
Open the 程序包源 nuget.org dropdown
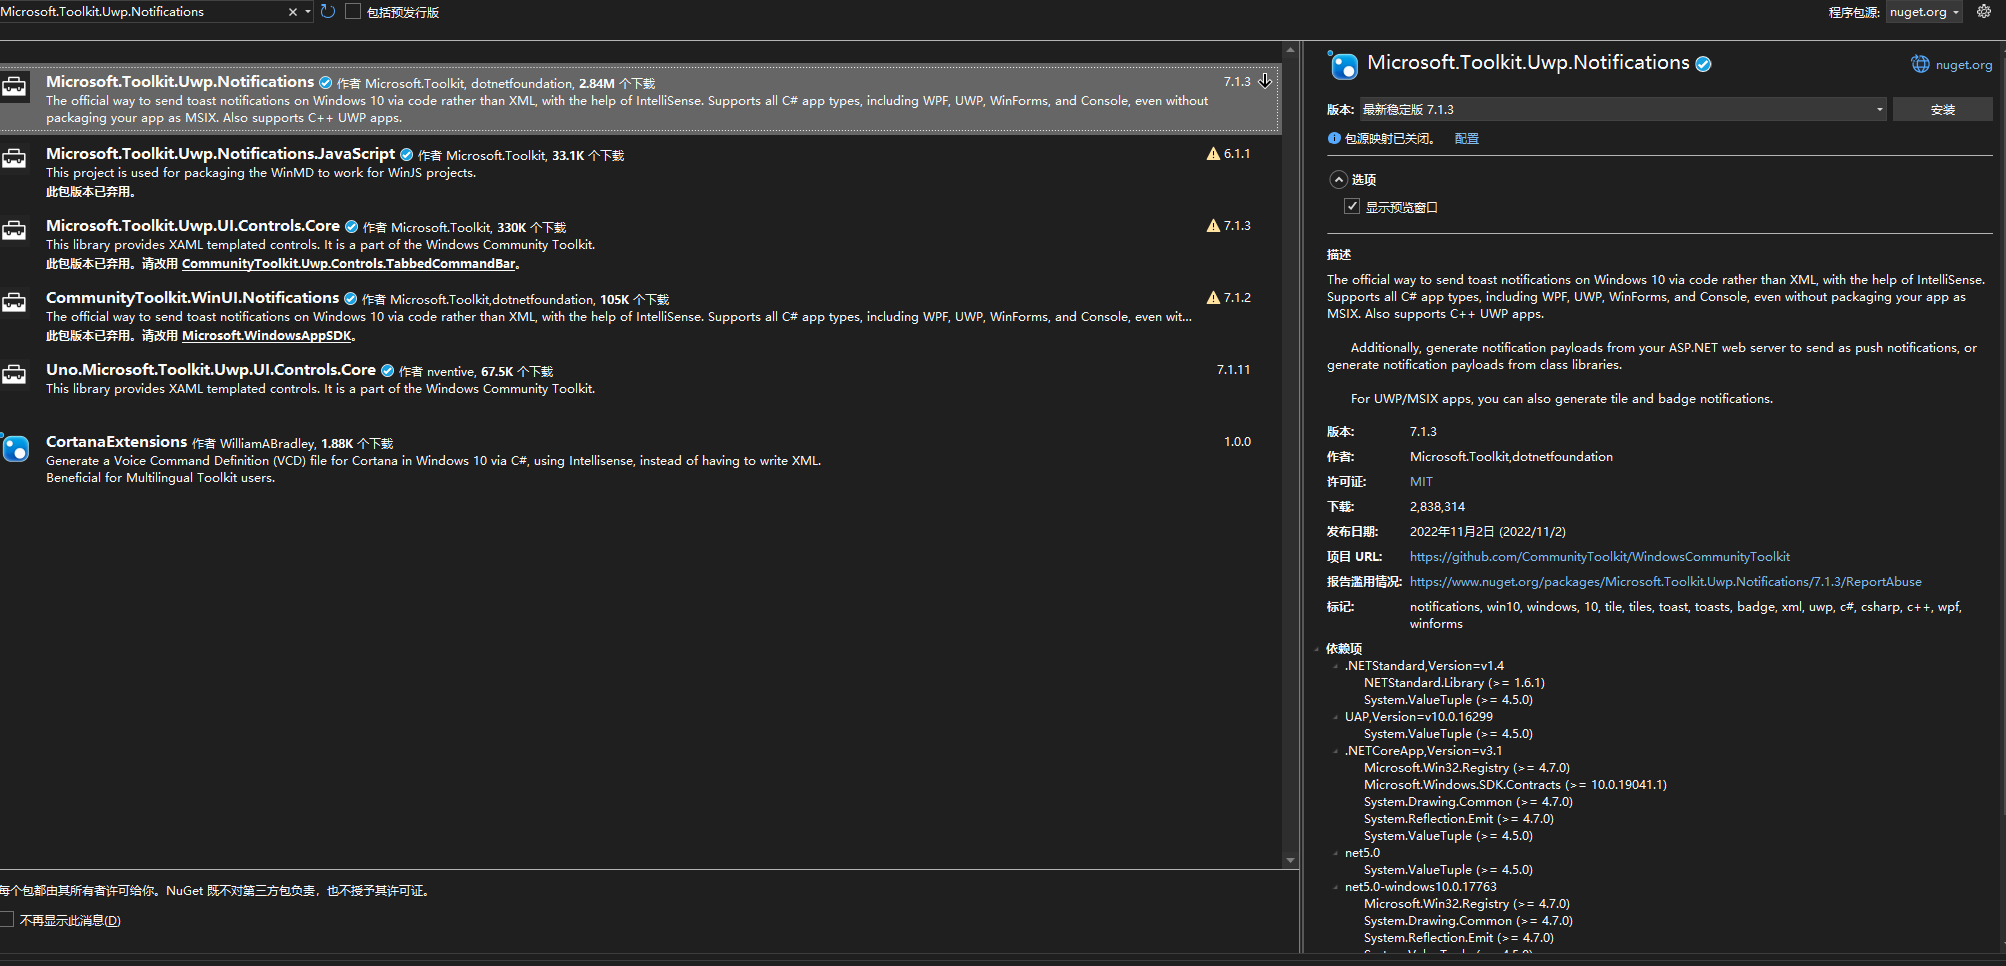pyautogui.click(x=1924, y=12)
